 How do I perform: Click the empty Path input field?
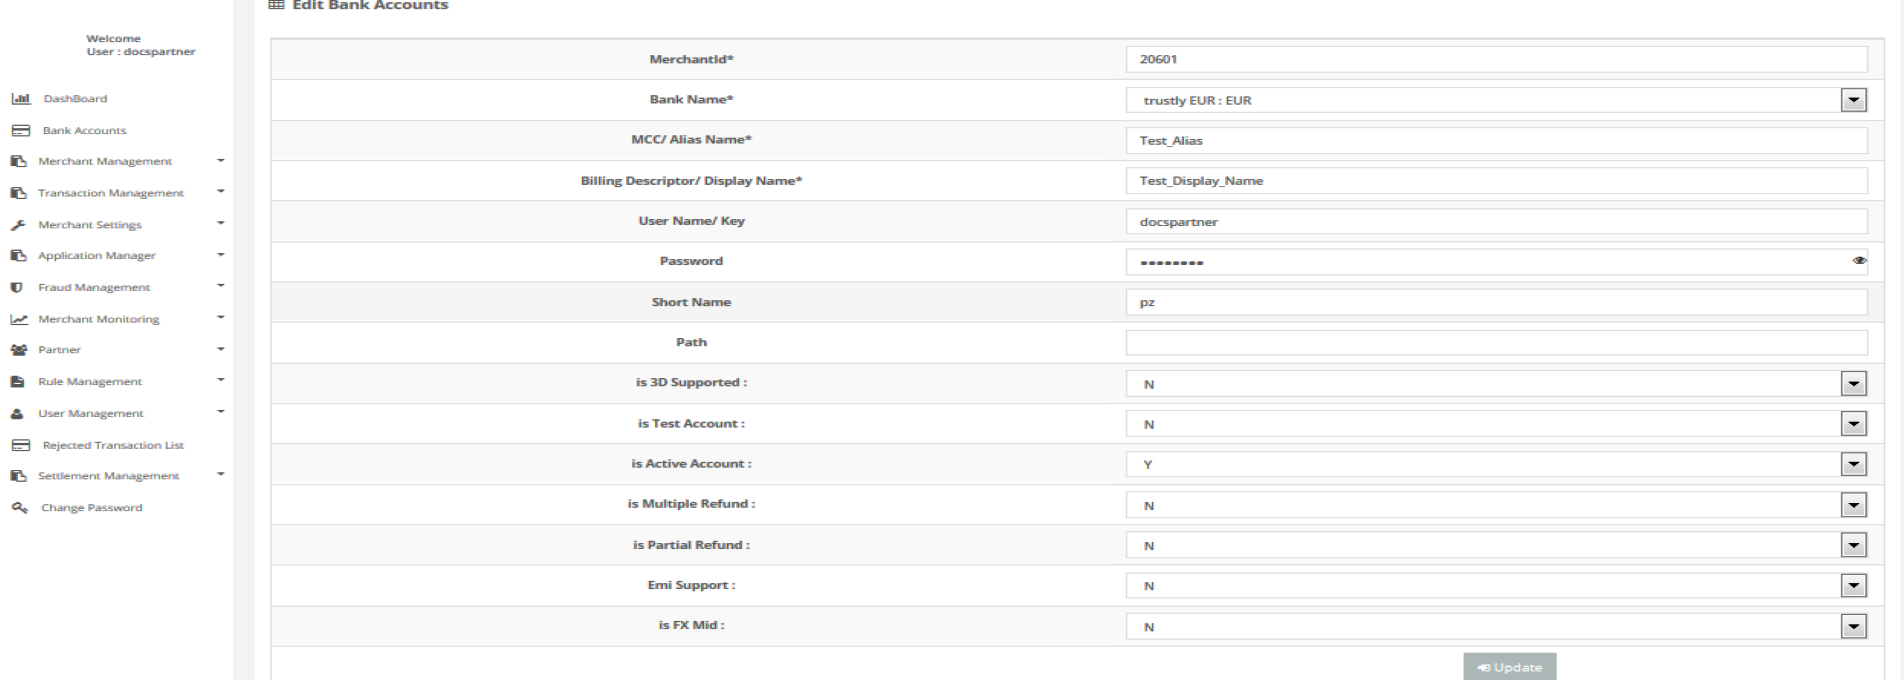(x=1495, y=343)
